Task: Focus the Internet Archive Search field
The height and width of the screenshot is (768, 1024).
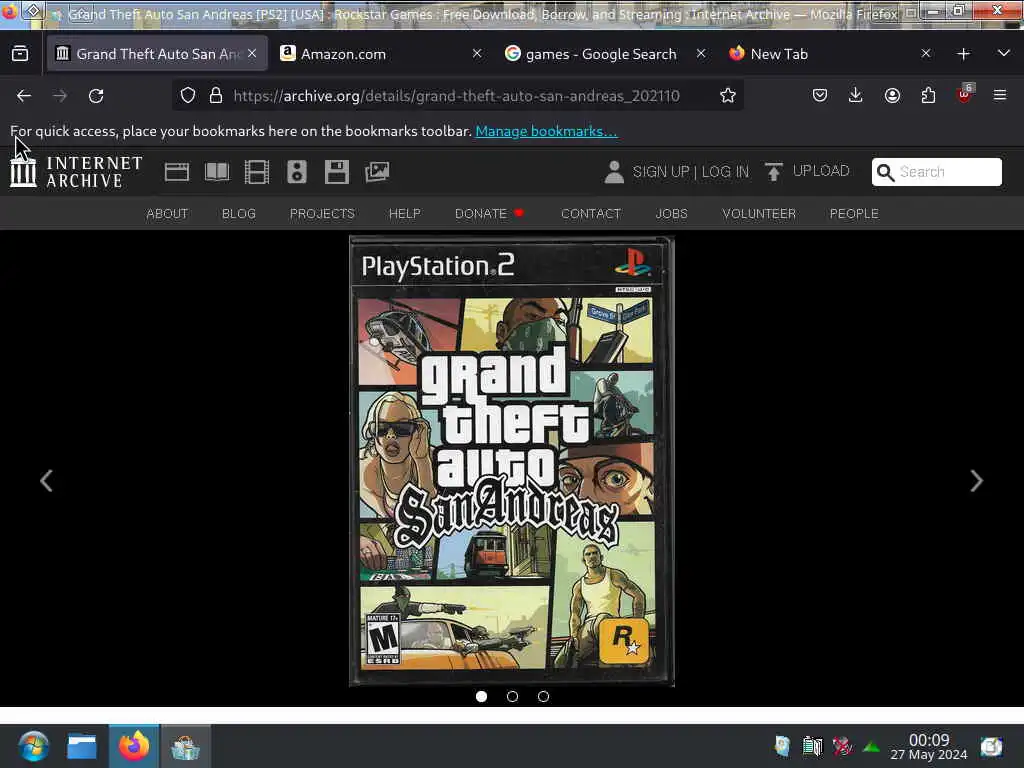Action: click(x=936, y=172)
